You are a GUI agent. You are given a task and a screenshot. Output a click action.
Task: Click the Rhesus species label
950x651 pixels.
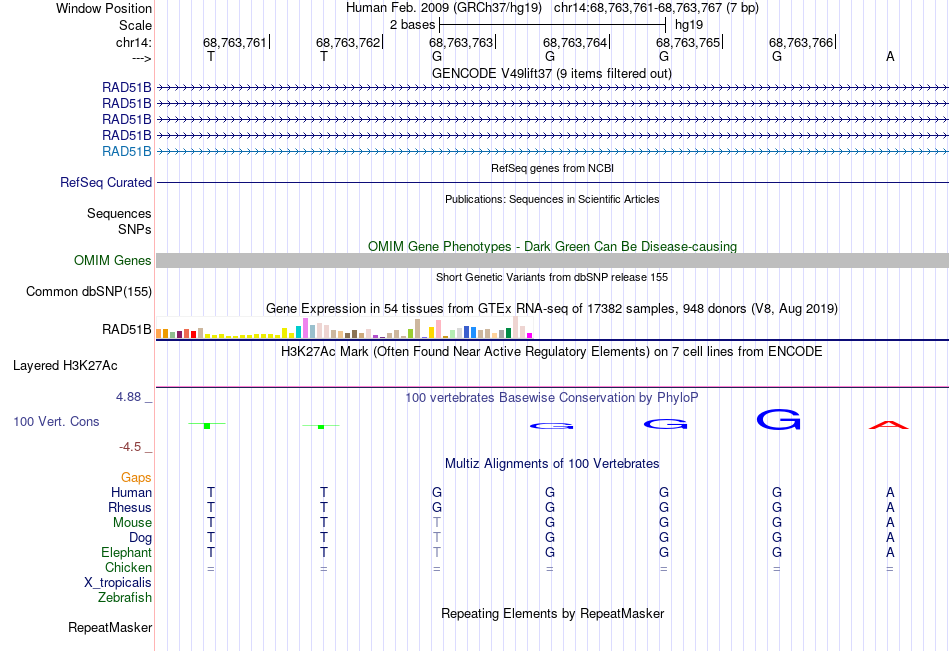(x=130, y=508)
